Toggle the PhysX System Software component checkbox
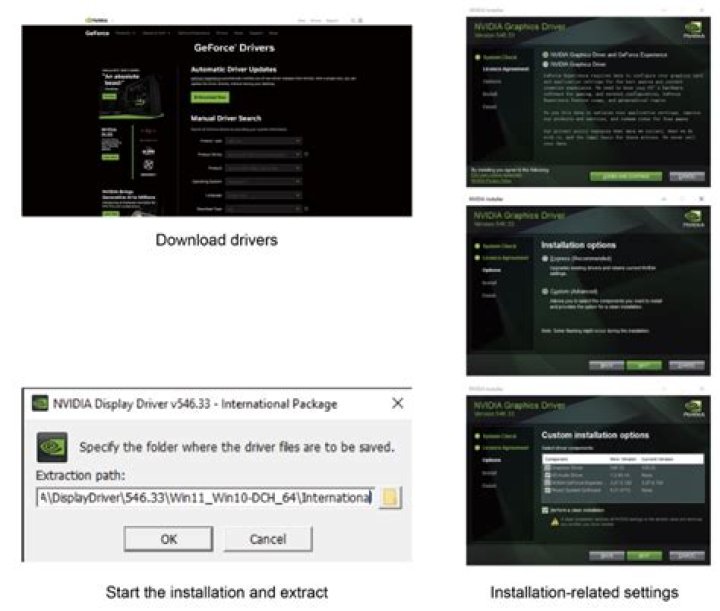 click(547, 490)
